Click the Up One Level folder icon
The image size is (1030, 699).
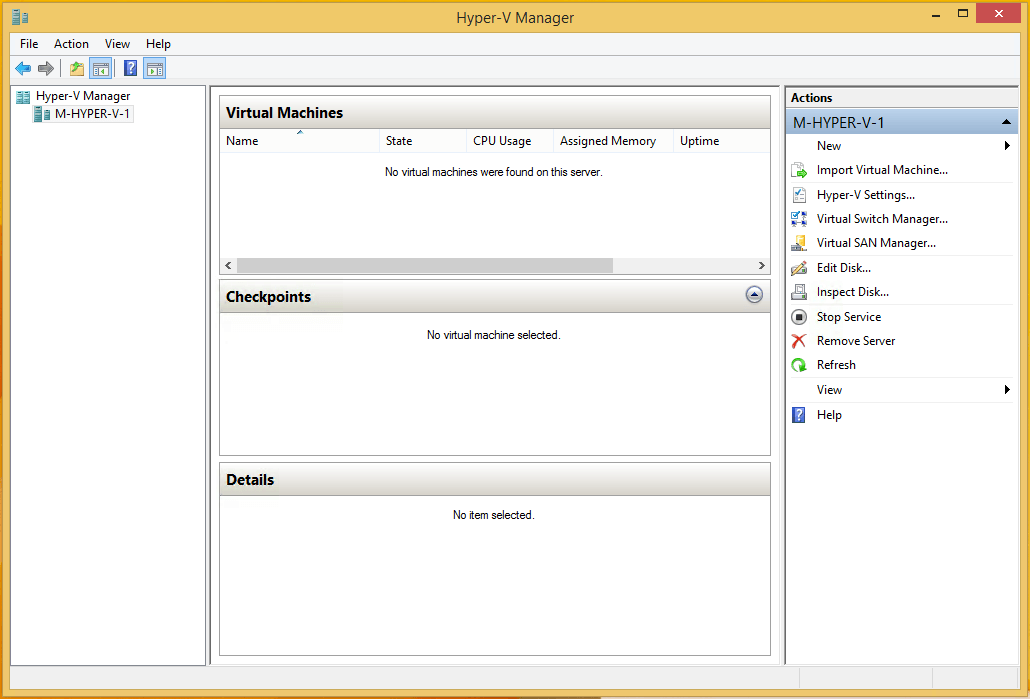click(x=77, y=68)
